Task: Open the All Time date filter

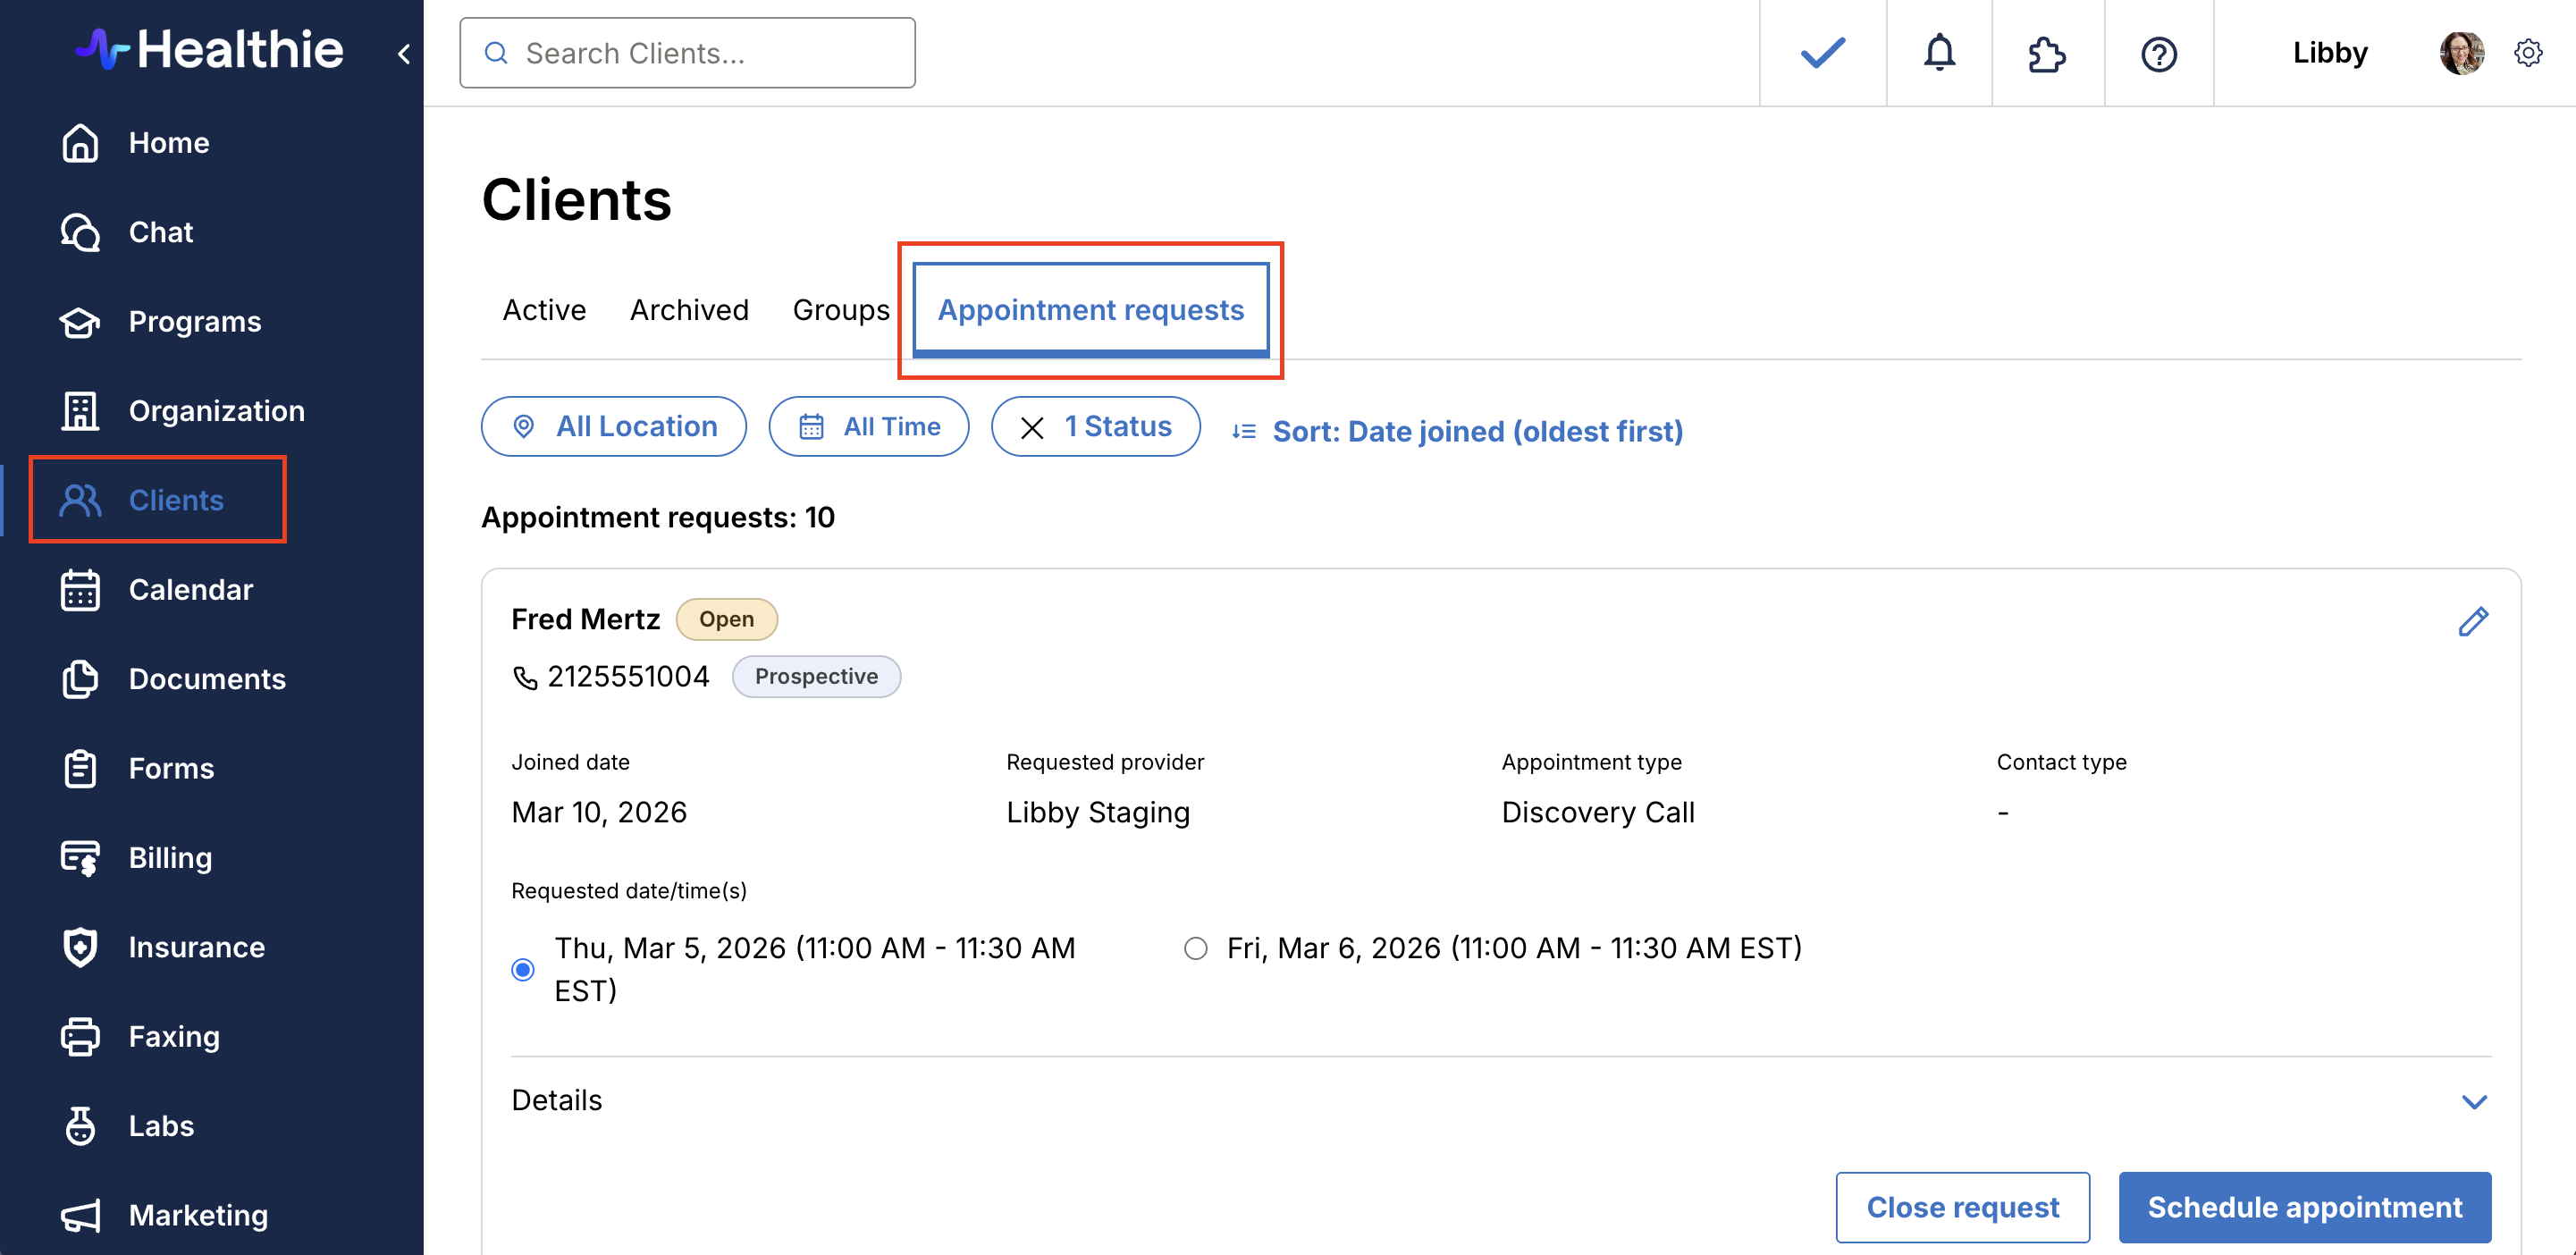Action: point(868,426)
